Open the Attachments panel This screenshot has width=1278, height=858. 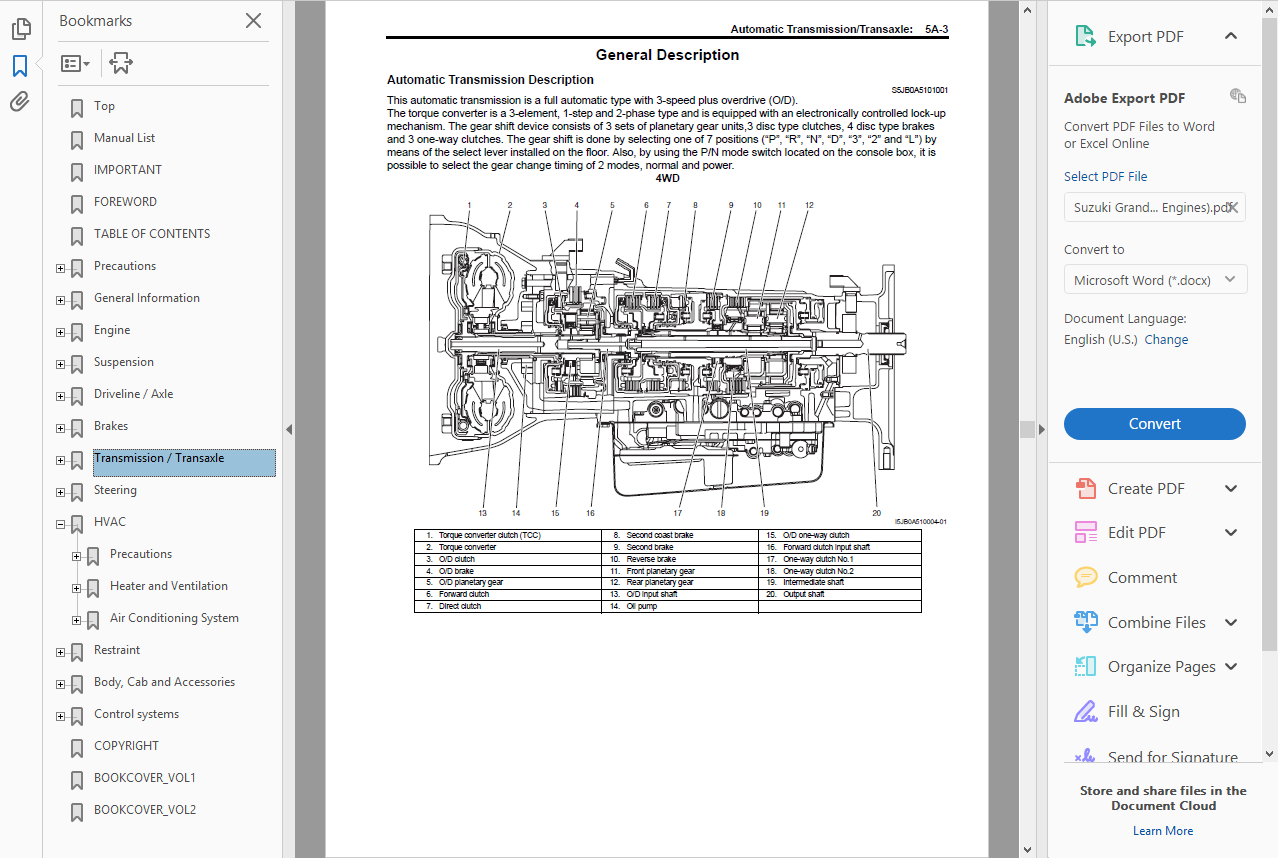click(21, 99)
